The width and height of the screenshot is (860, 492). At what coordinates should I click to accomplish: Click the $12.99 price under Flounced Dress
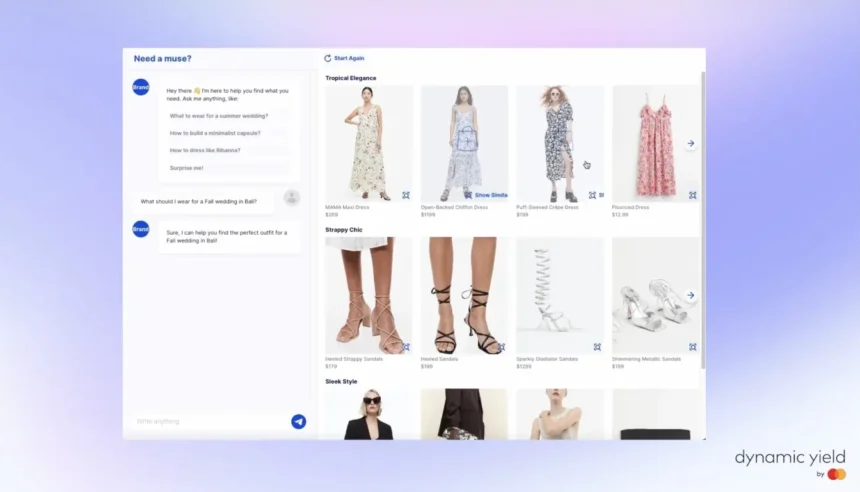click(620, 215)
